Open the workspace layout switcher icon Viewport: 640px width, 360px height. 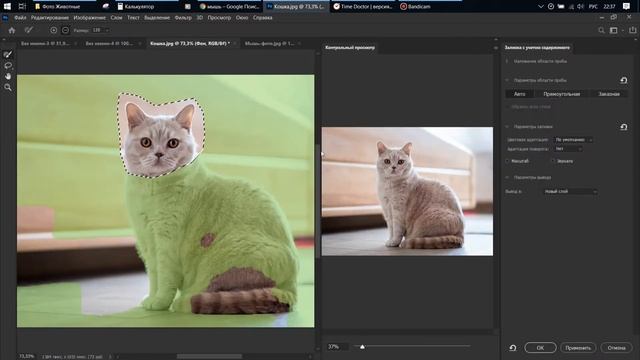click(x=613, y=30)
